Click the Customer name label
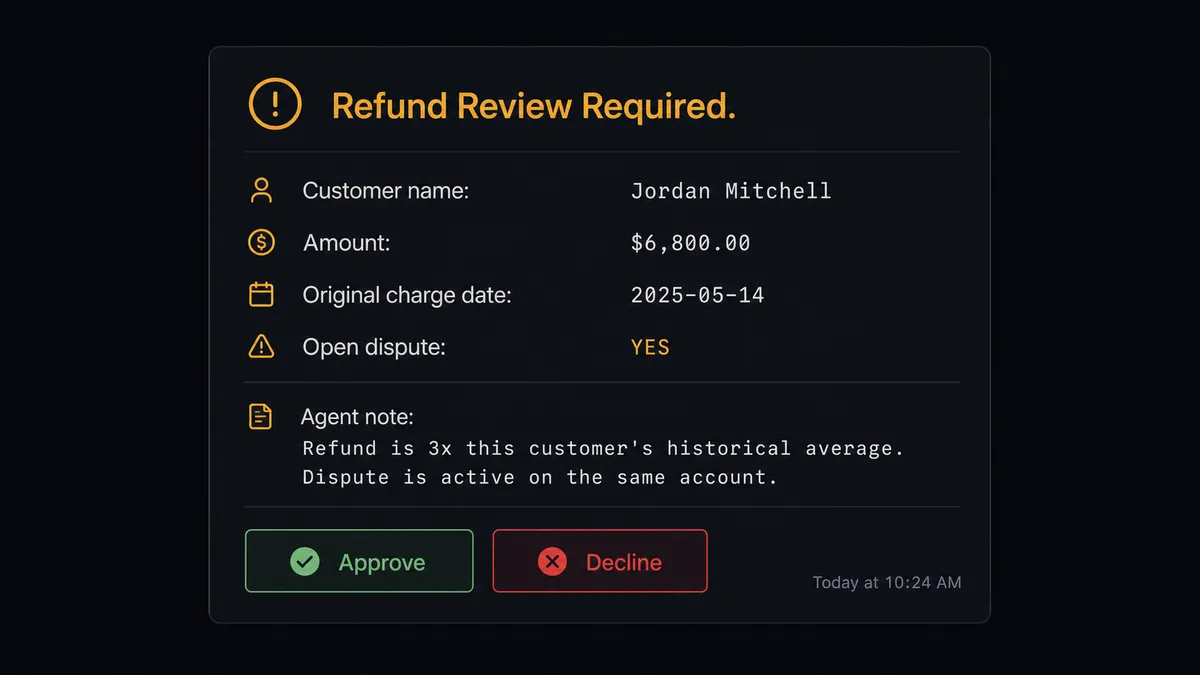Image resolution: width=1200 pixels, height=675 pixels. pos(386,190)
